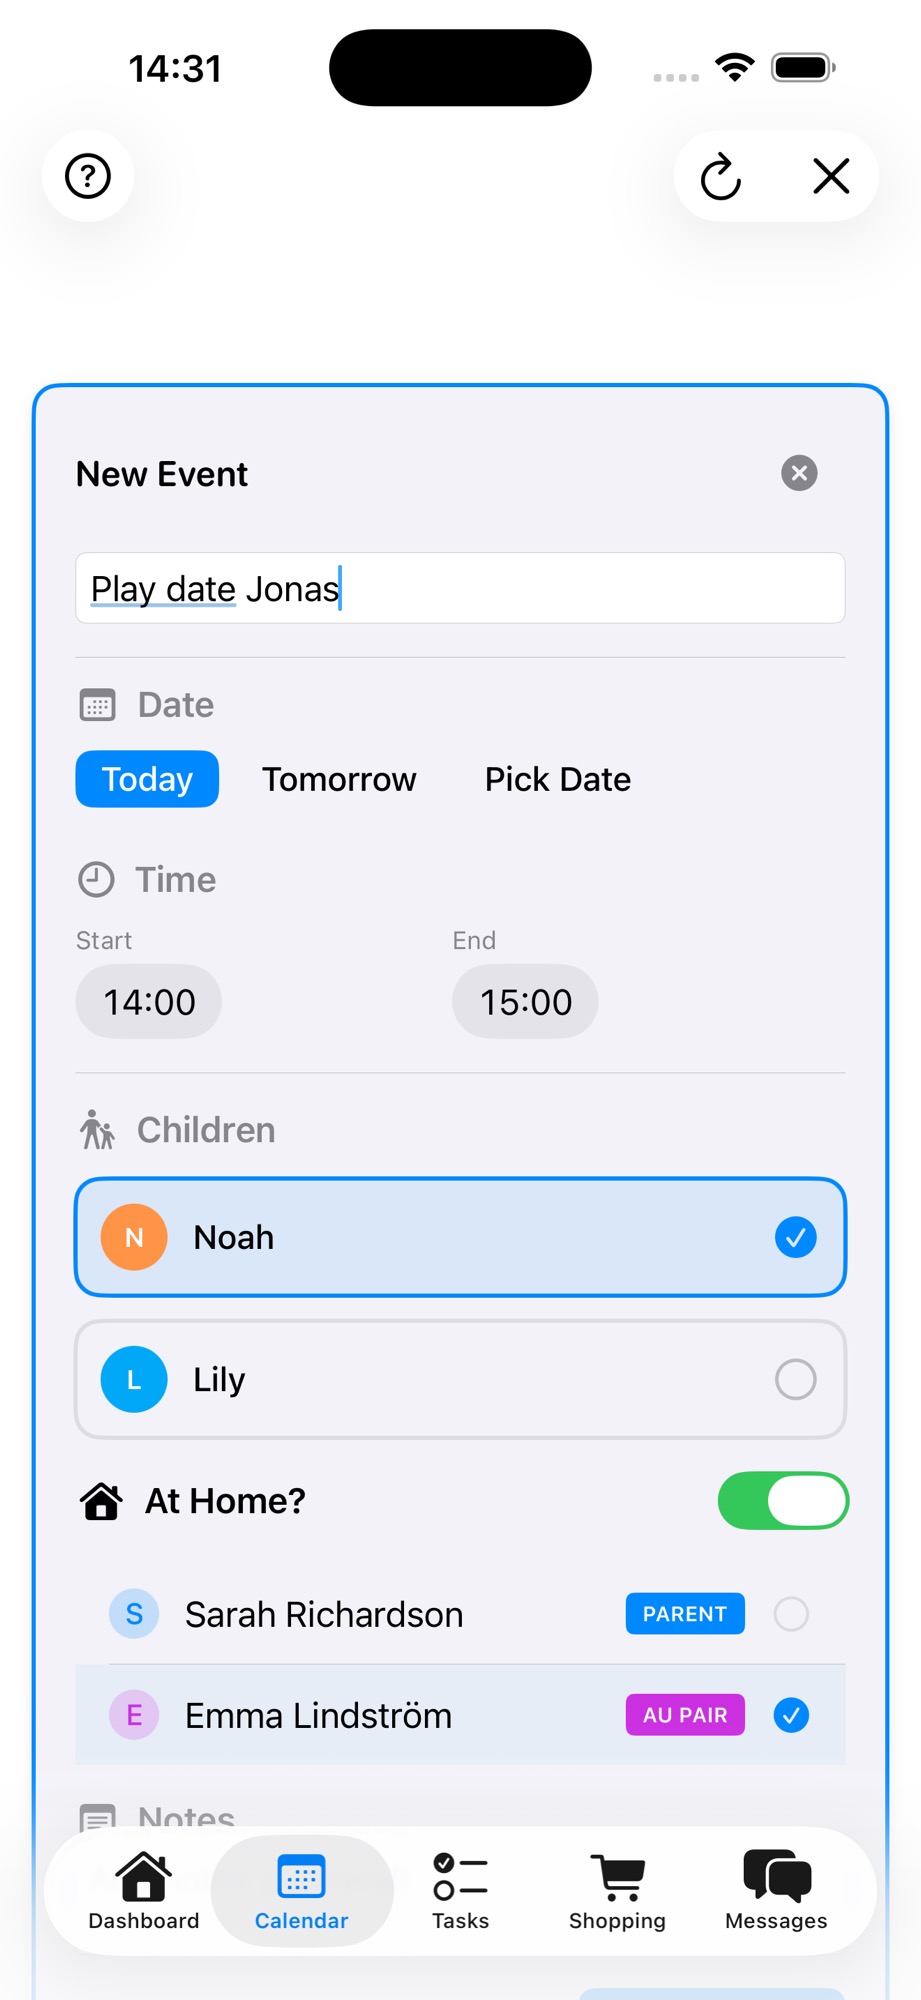The width and height of the screenshot is (921, 2000).
Task: Open the End time picker 15:00
Action: coord(525,1001)
